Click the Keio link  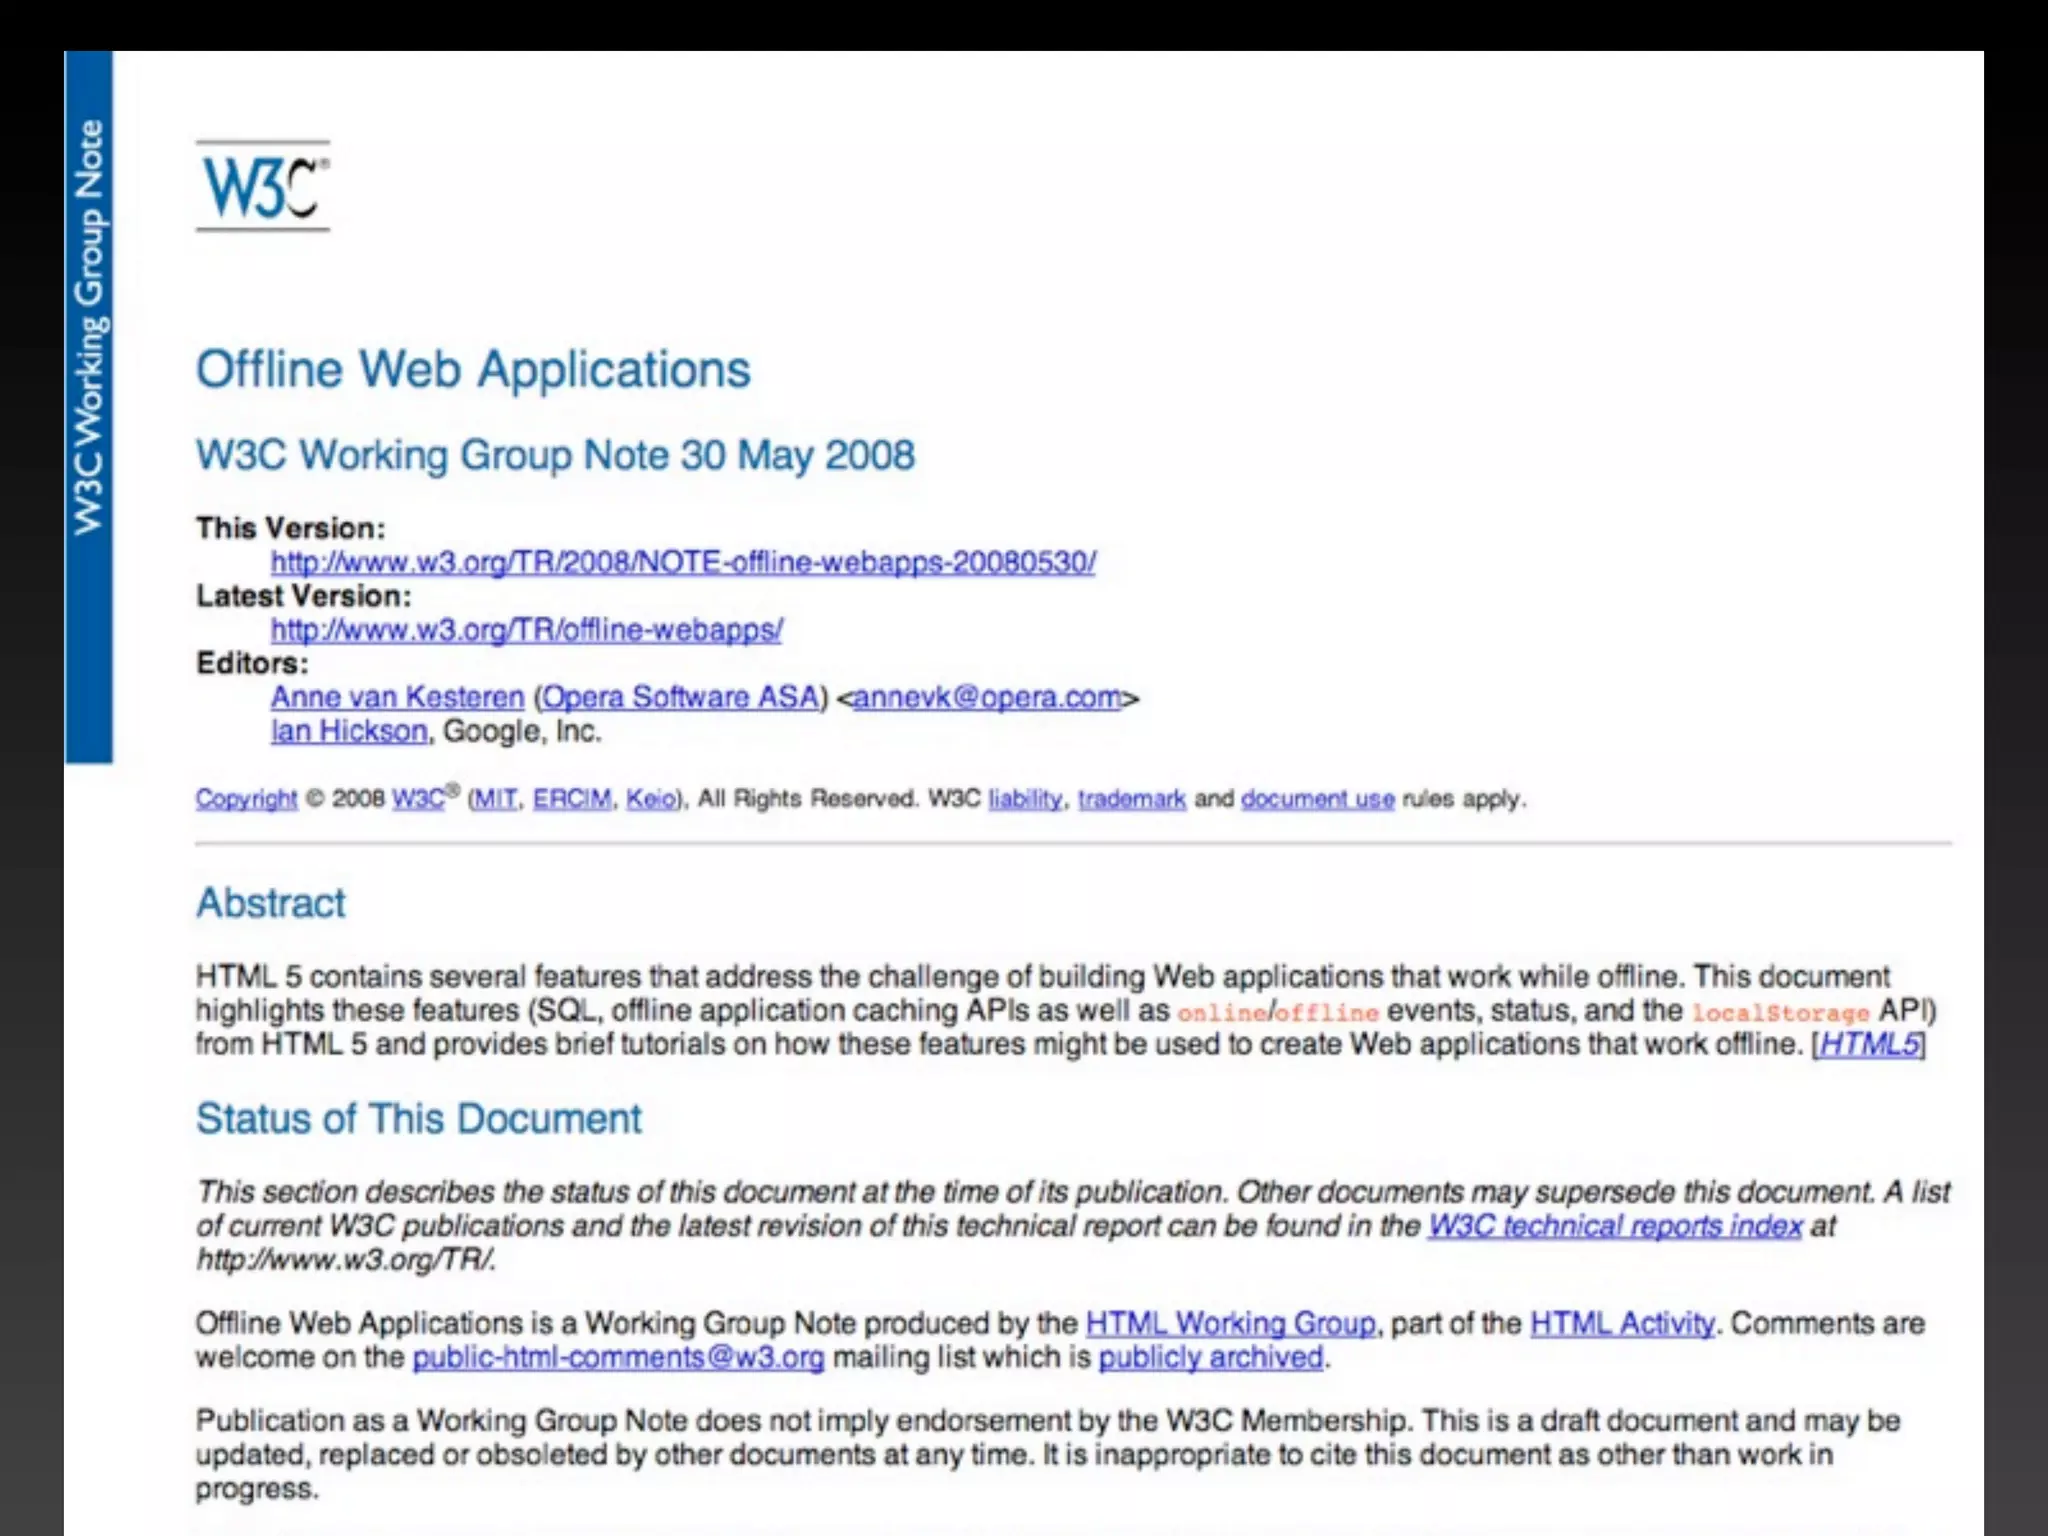651,799
